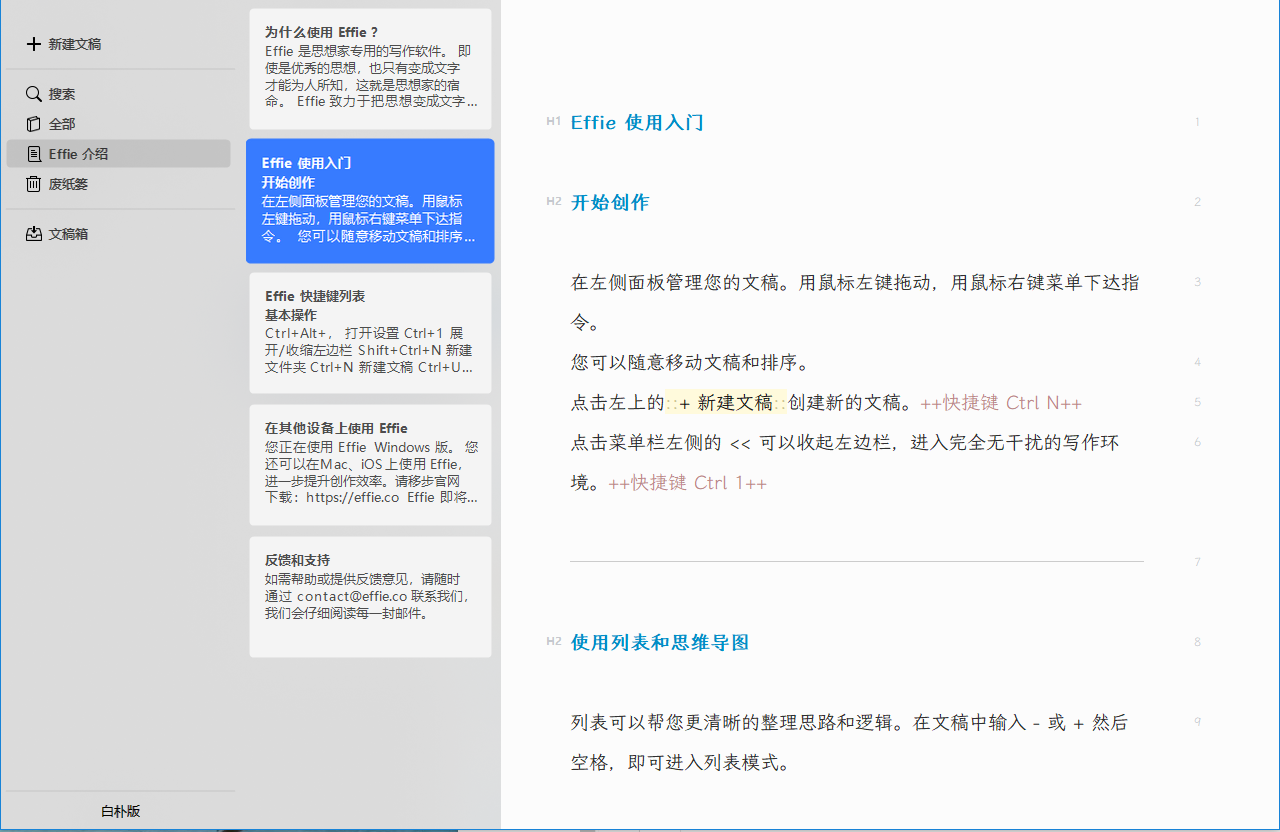Switch to the Effie 使用入门 document
Screen dimensions: 1280x832
click(x=370, y=200)
